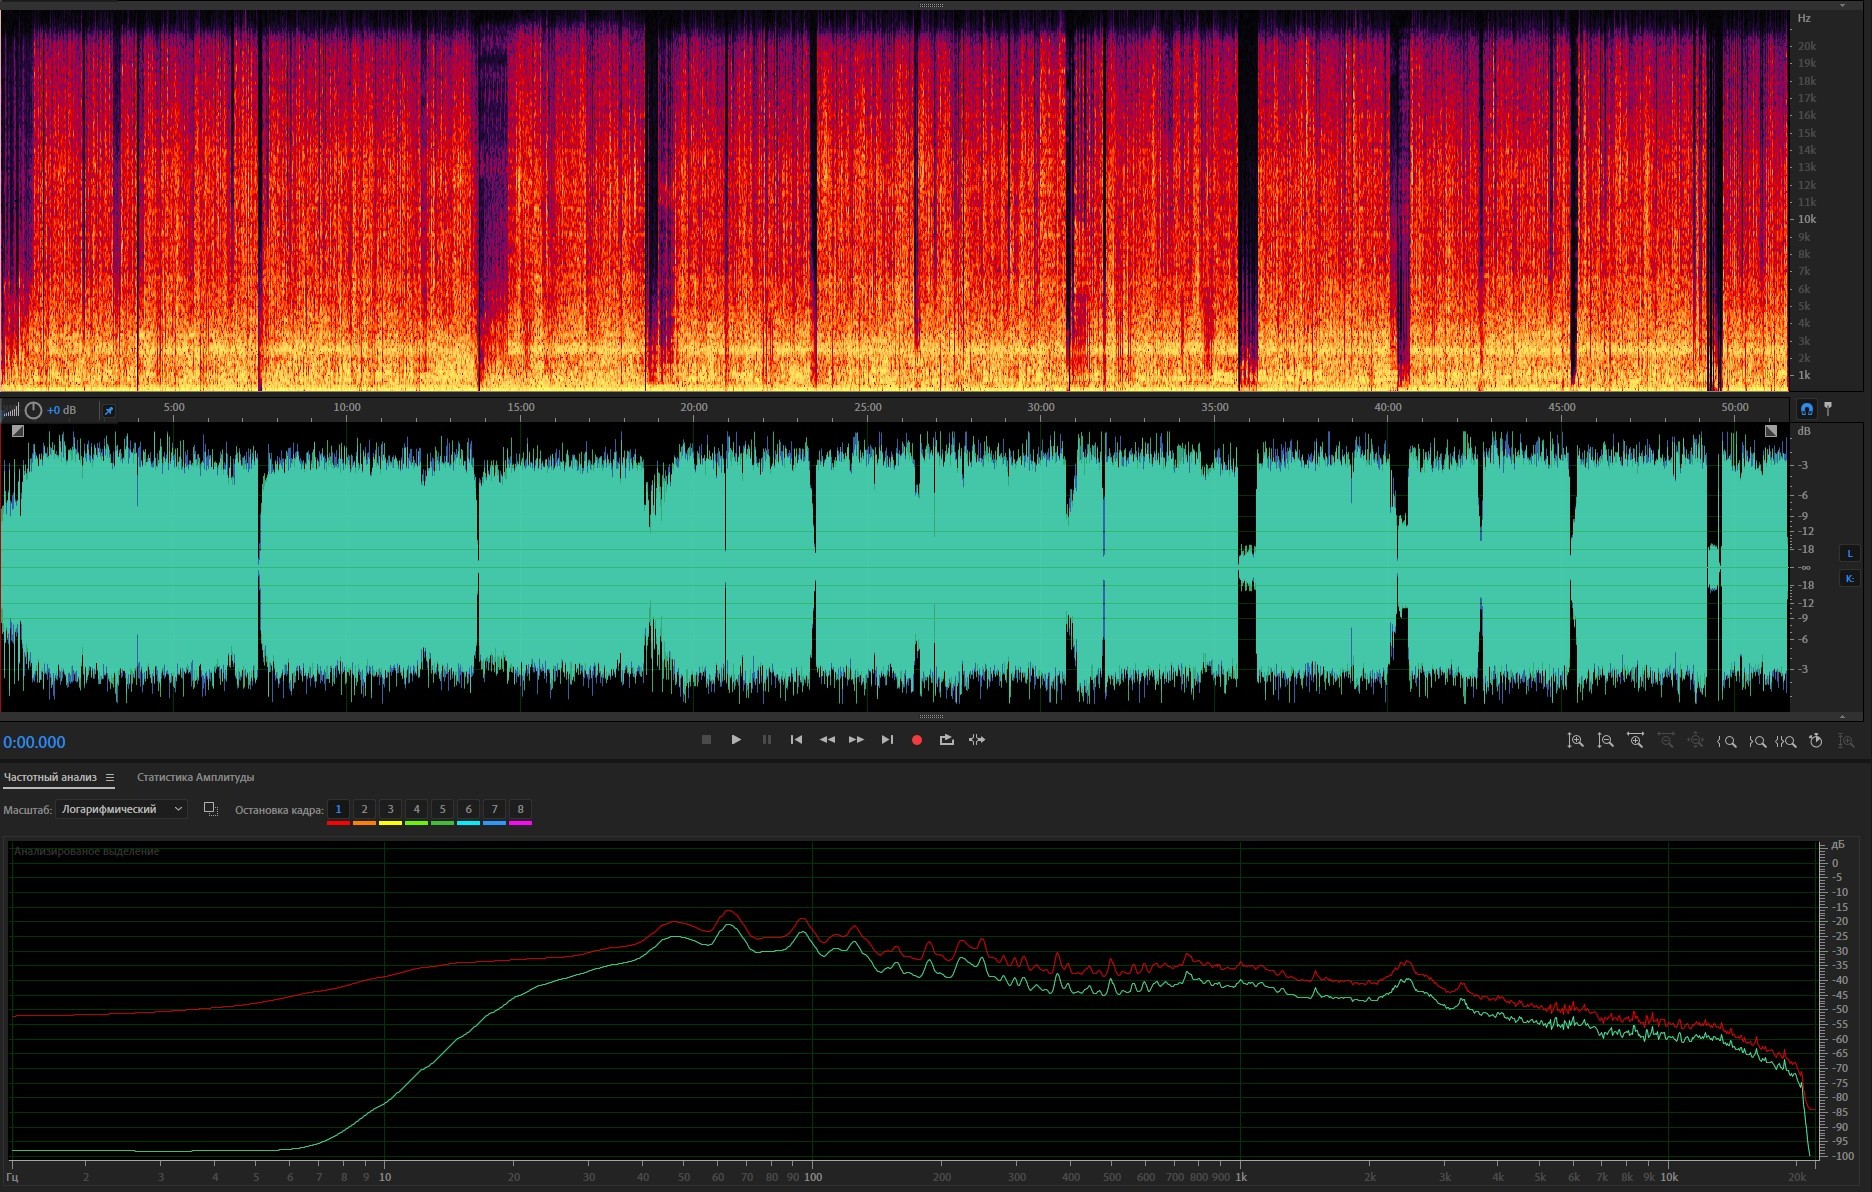Toggle skip selection button in transport

pyautogui.click(x=977, y=740)
